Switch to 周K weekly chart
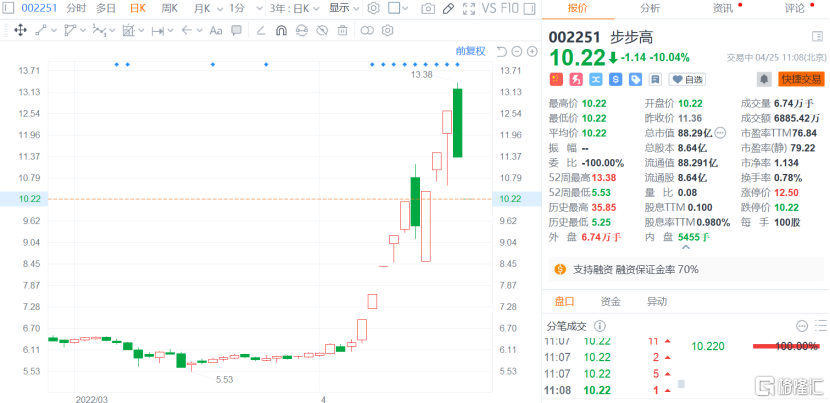This screenshot has height=403, width=830. coord(169,8)
